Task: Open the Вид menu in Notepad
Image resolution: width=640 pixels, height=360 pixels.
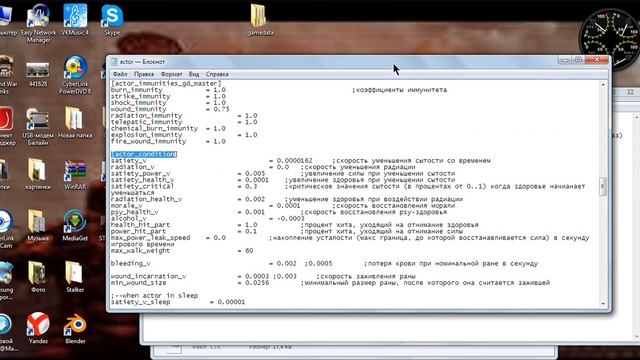Action: click(x=194, y=74)
